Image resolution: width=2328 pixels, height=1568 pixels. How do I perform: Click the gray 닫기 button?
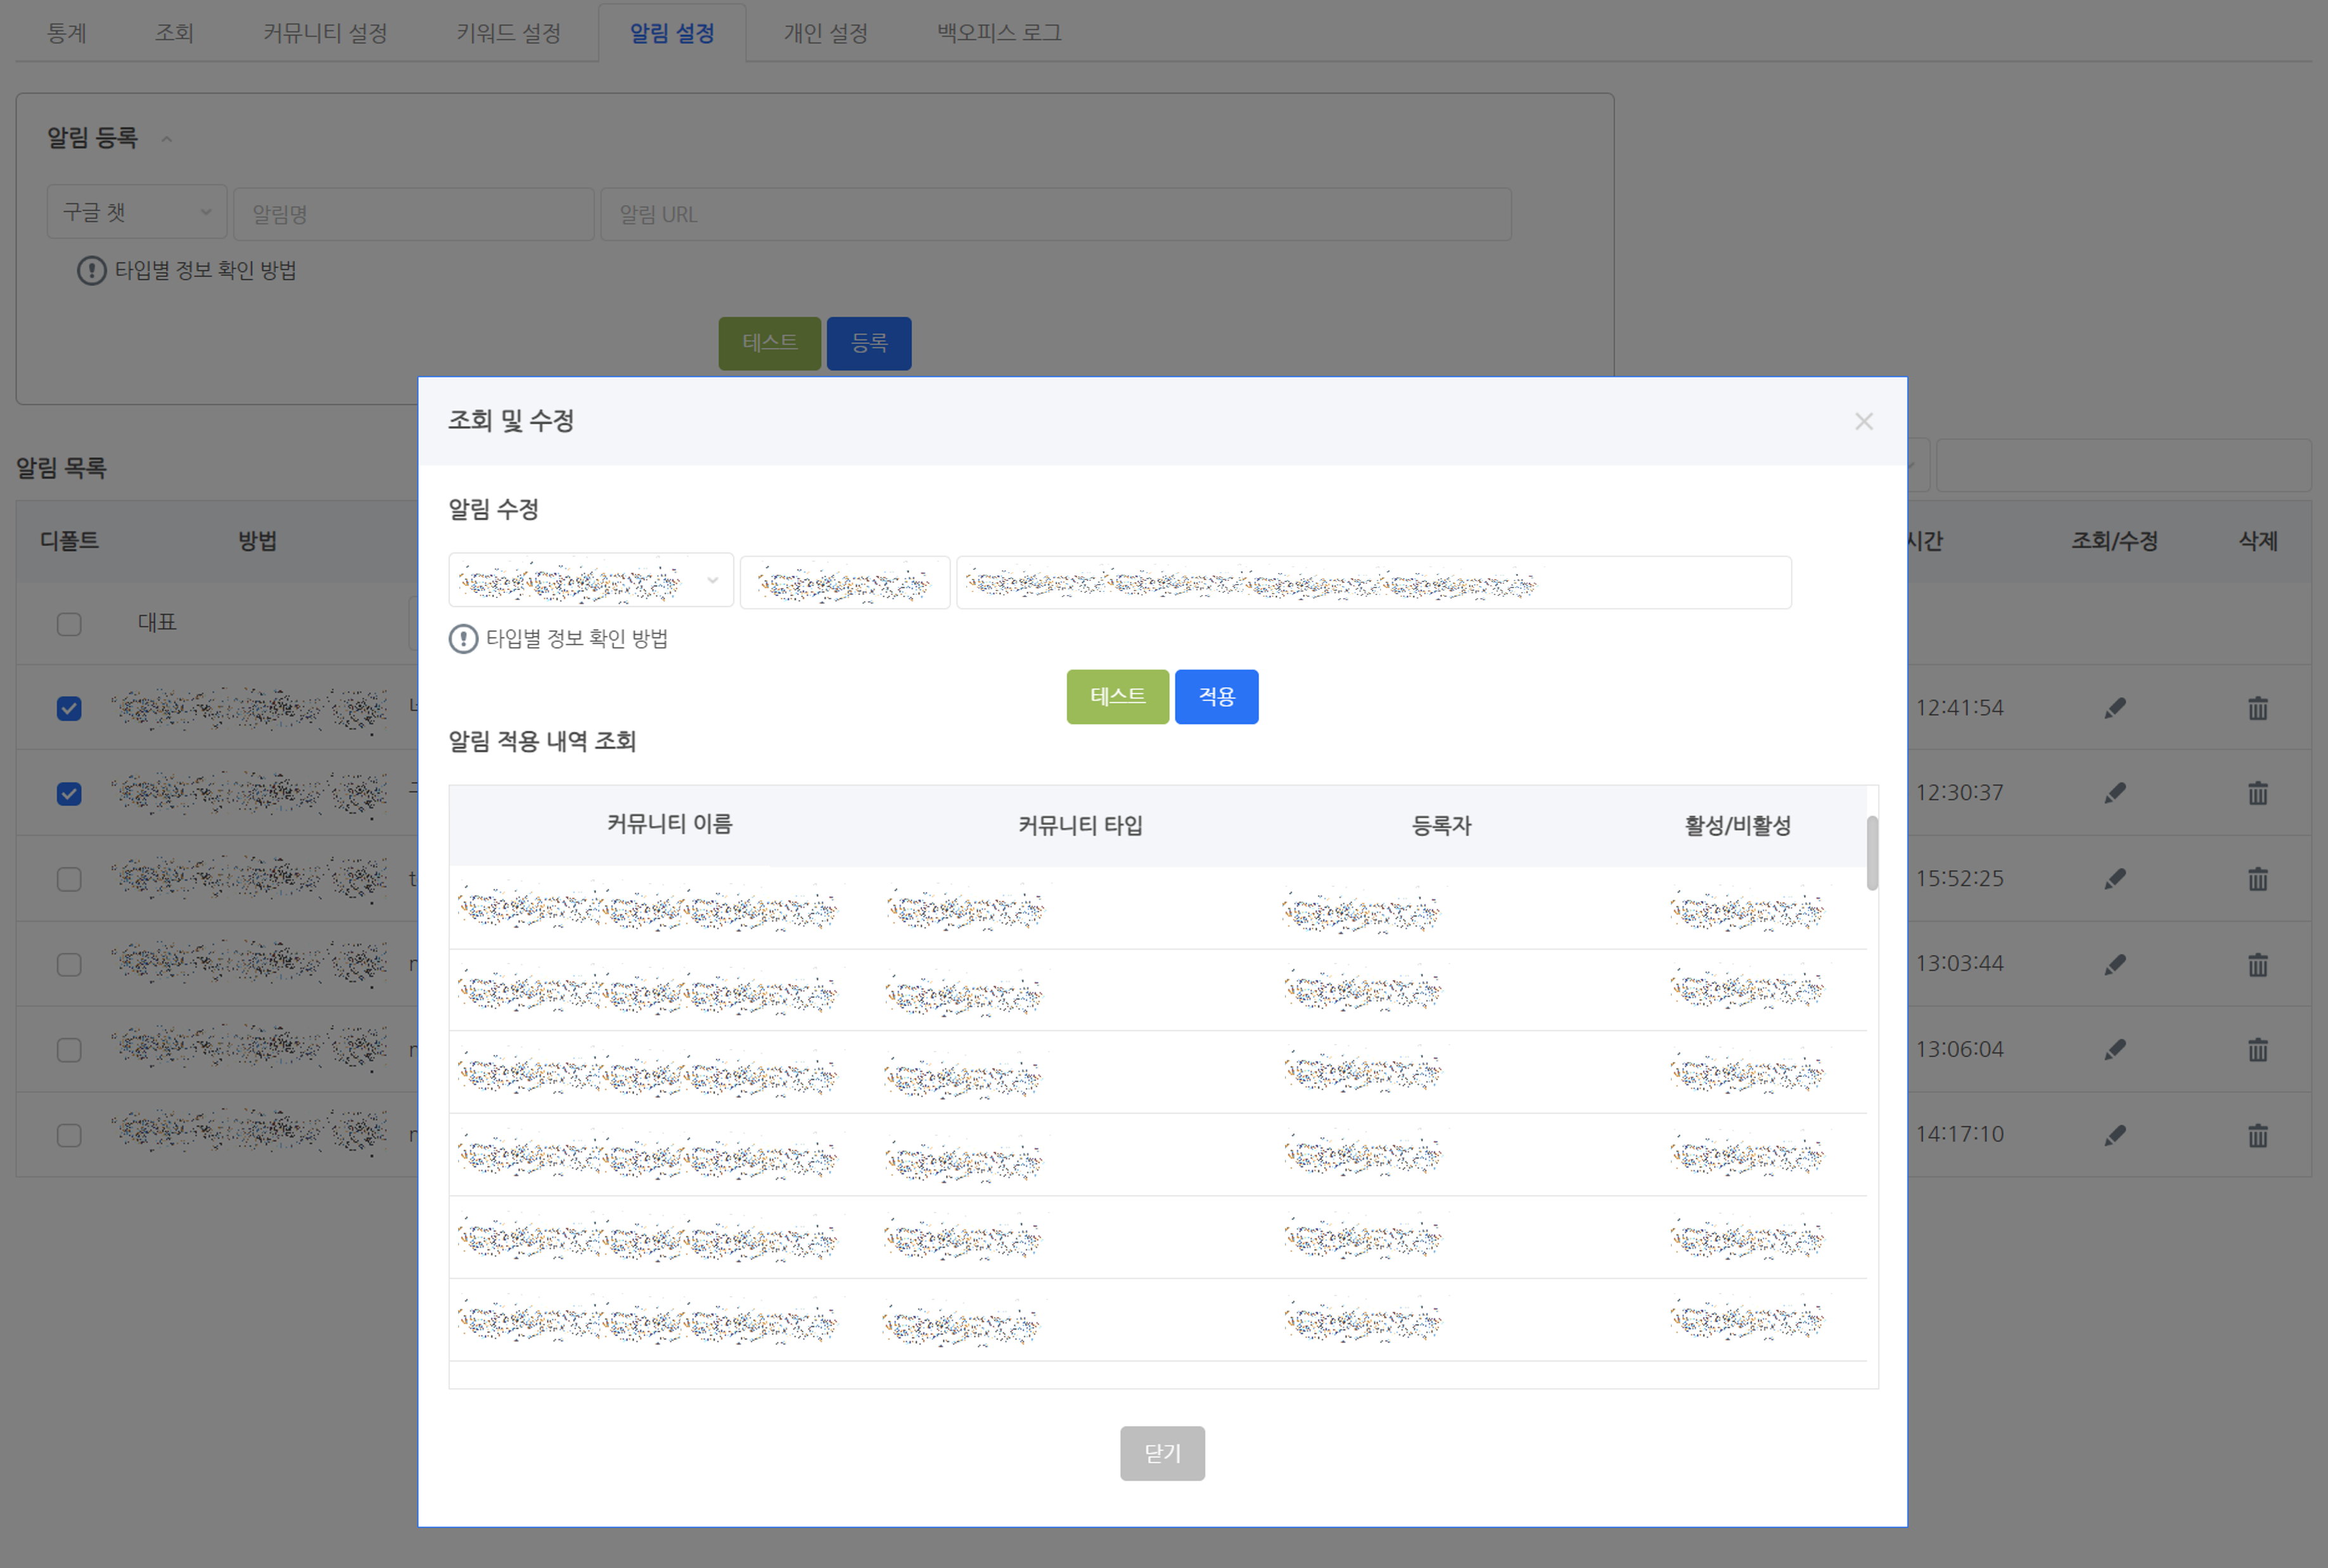pos(1162,1453)
